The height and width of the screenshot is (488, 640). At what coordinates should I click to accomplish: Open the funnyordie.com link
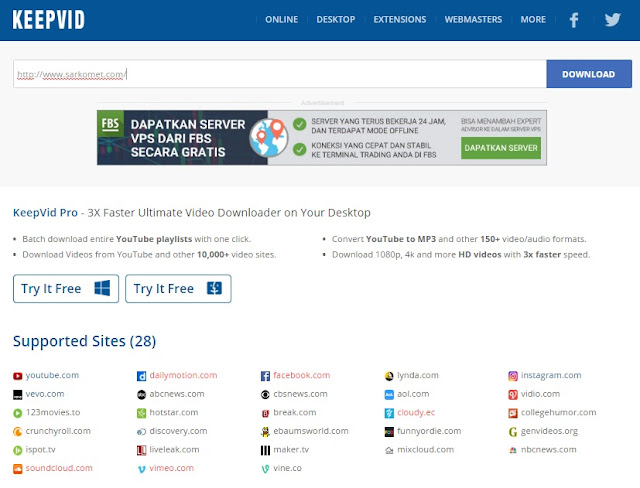429,431
